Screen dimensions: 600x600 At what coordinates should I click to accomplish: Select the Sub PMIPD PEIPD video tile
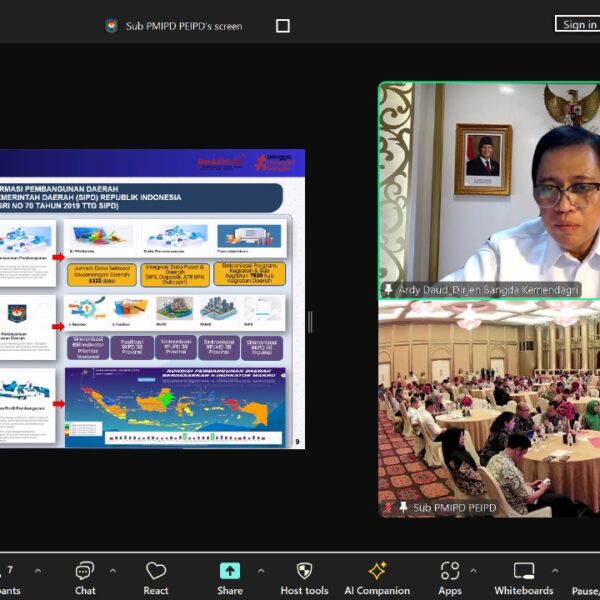489,409
